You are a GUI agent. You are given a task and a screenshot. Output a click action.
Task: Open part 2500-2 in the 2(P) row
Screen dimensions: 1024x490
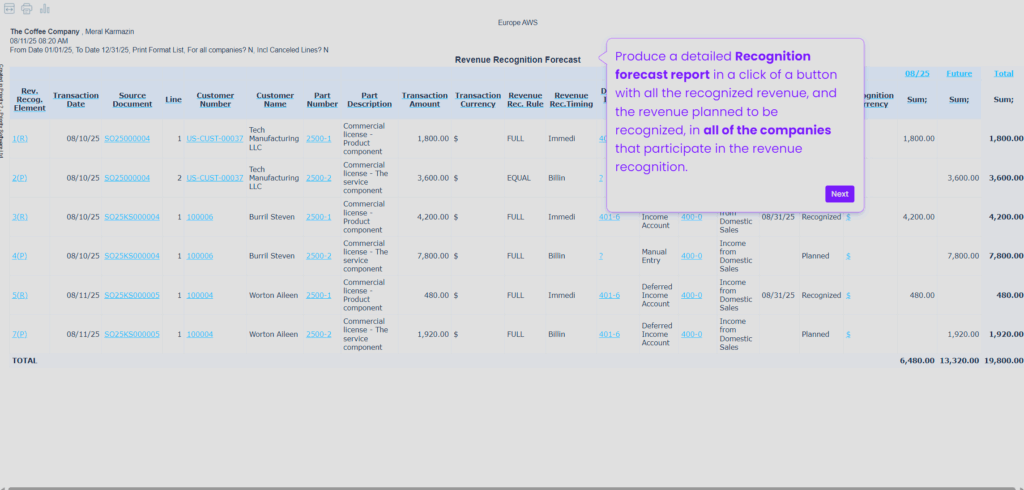[x=319, y=178]
